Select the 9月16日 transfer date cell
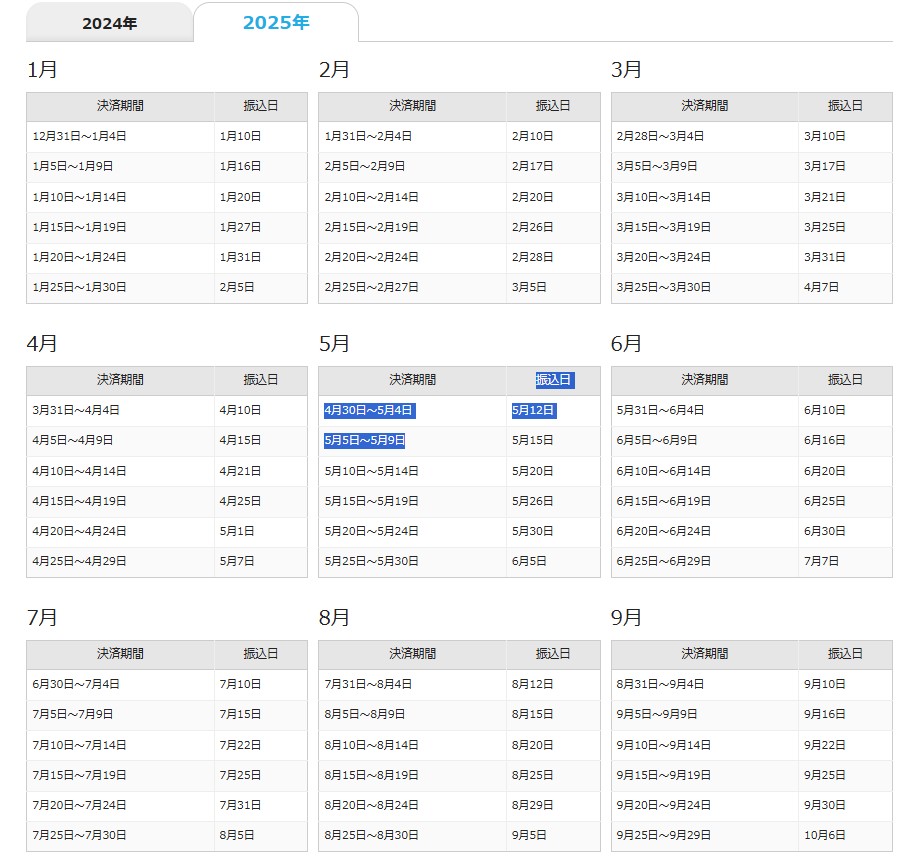Viewport: 911px width, 857px height. click(x=824, y=715)
